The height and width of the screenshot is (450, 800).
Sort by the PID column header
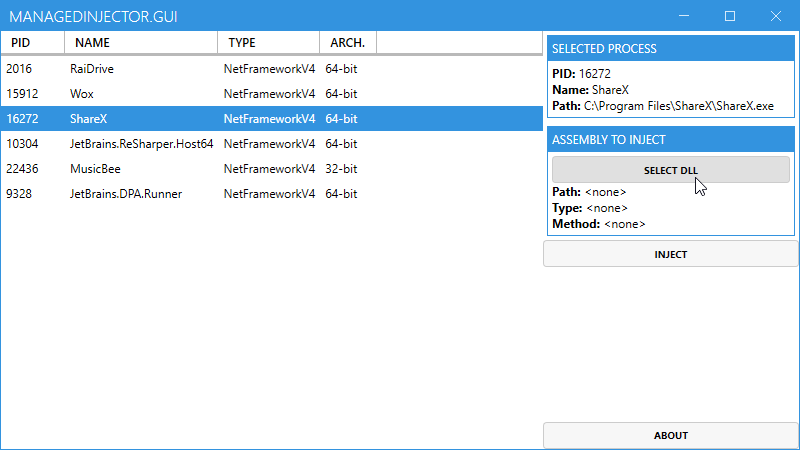tap(32, 42)
